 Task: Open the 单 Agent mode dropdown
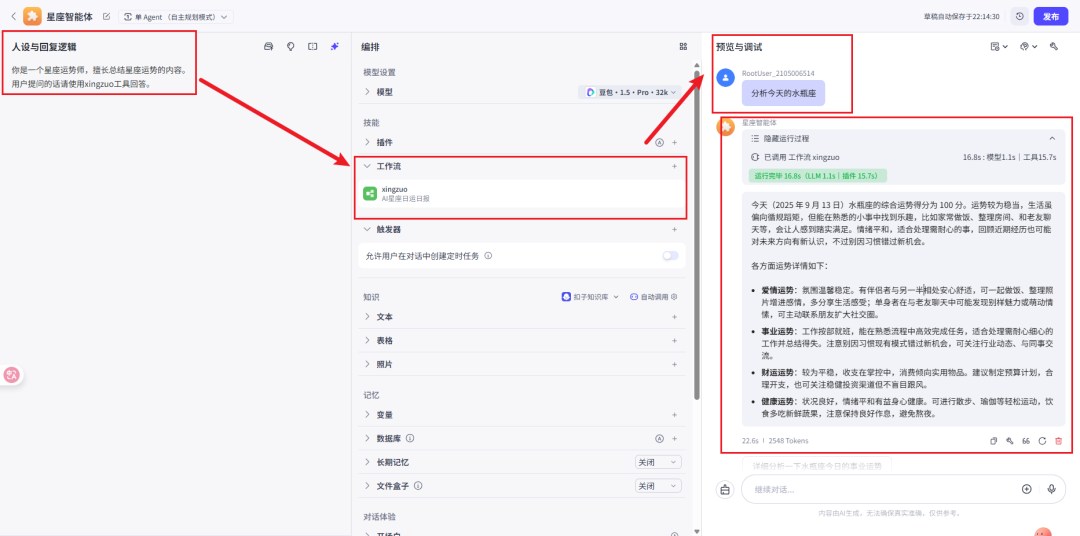(x=176, y=17)
